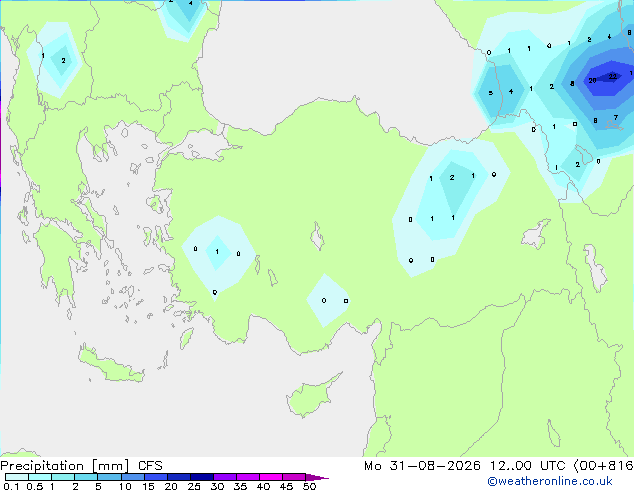Click the Mo 31-08-2026 12.00 UTC timestamp
The height and width of the screenshot is (490, 634).
coord(465,466)
